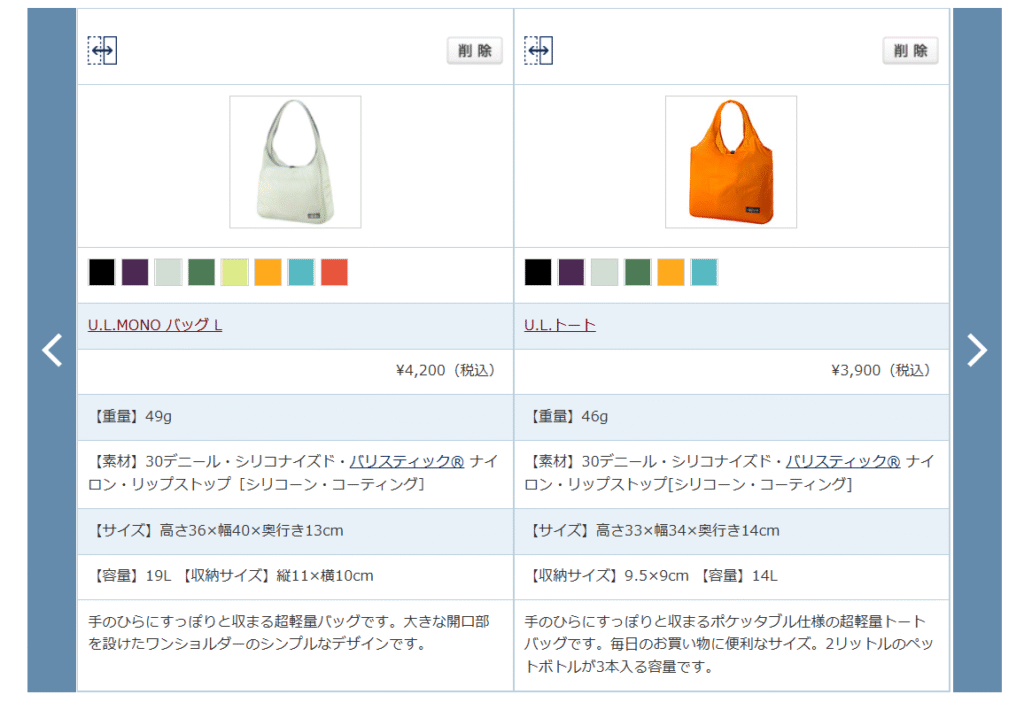This screenshot has width=1024, height=702.
Task: Select yellow-green swatch for U.L.MONO バッグ L
Action: pos(234,272)
